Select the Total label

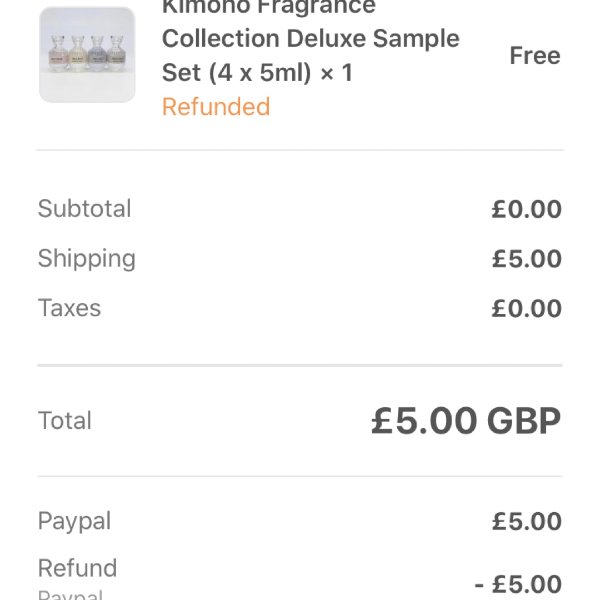tap(65, 420)
